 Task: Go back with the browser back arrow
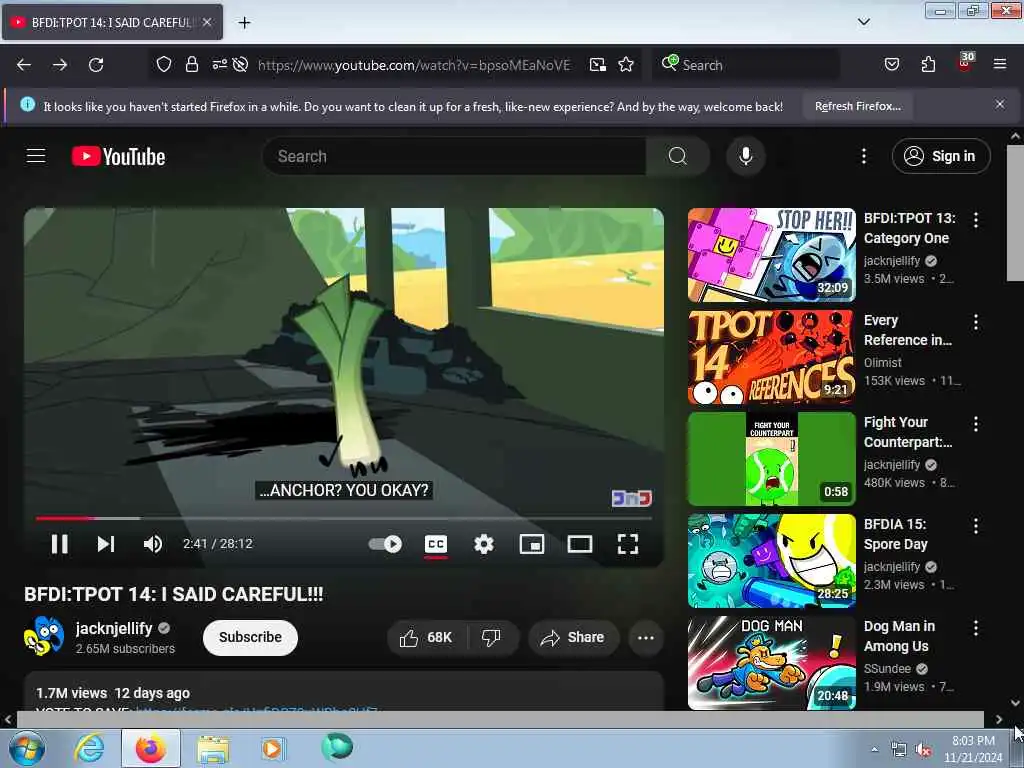[24, 65]
